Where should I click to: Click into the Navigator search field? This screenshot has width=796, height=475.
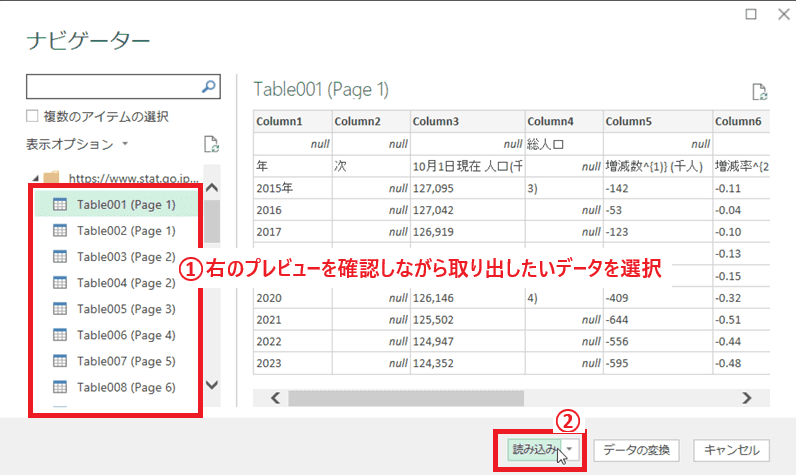pos(110,87)
